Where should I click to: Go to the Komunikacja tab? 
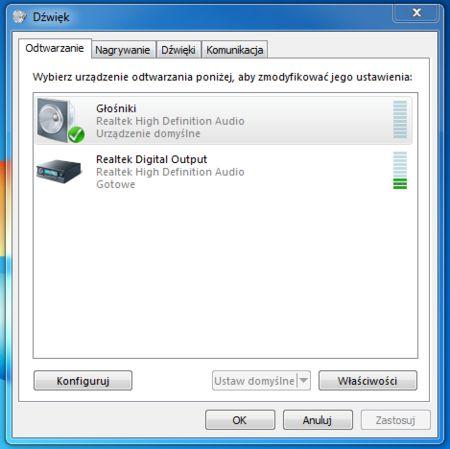235,50
